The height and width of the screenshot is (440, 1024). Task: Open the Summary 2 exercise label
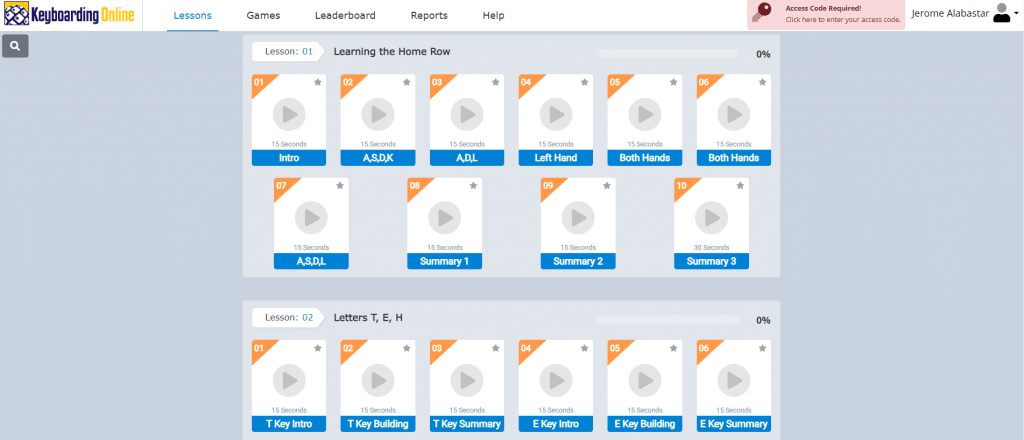click(x=578, y=261)
